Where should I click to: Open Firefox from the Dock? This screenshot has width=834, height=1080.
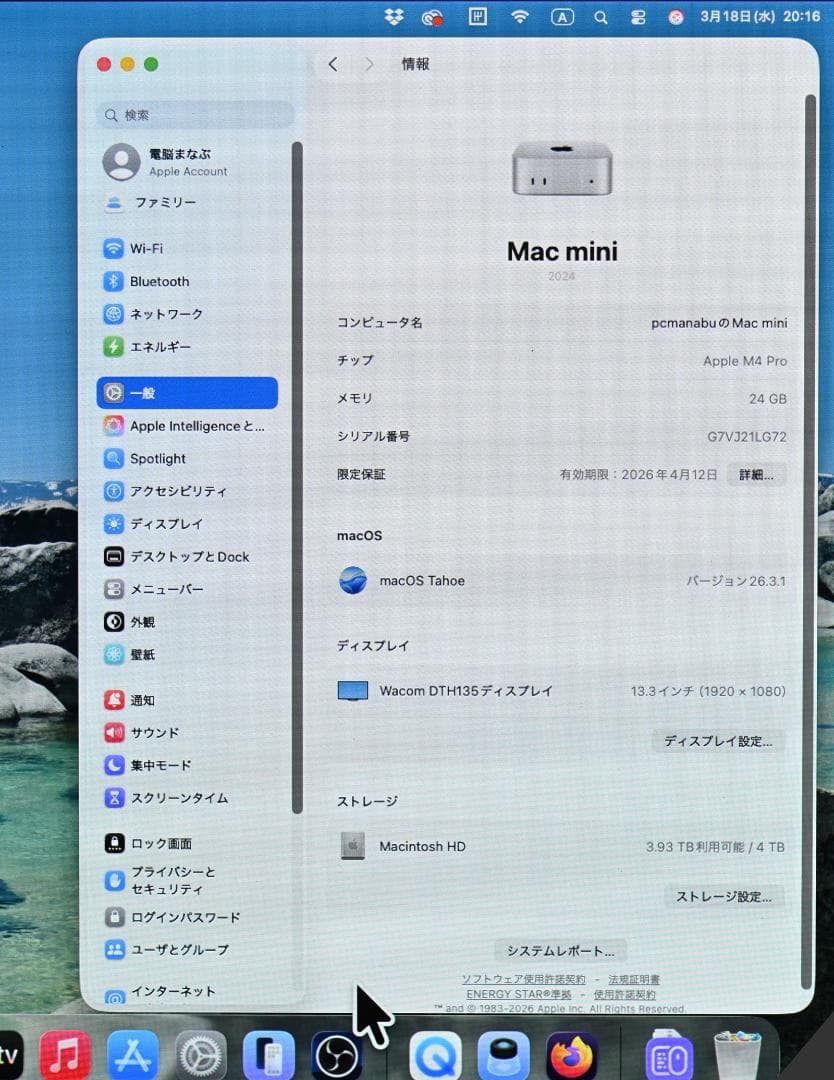point(571,1055)
